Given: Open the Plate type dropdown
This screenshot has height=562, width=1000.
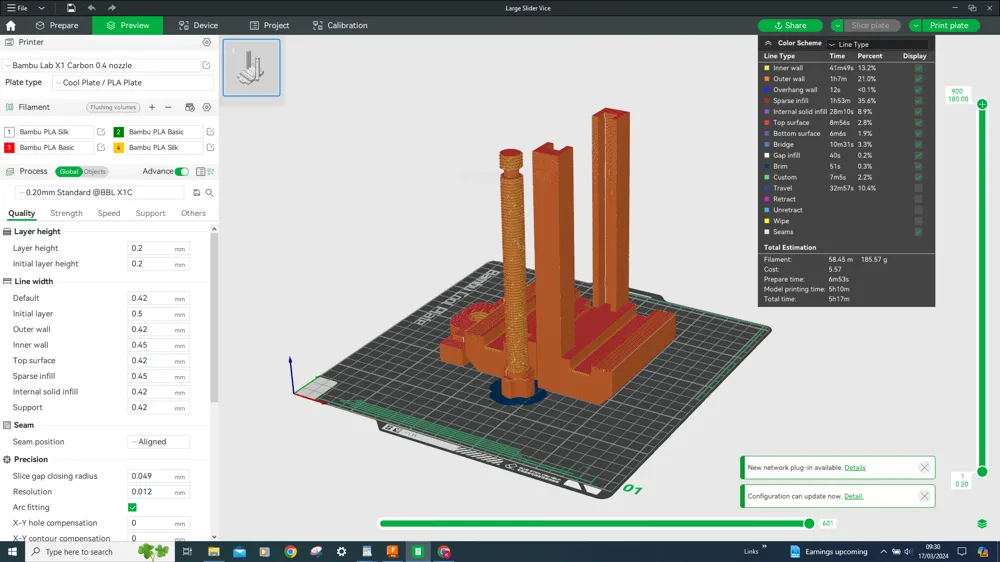Looking at the screenshot, I should click(132, 83).
